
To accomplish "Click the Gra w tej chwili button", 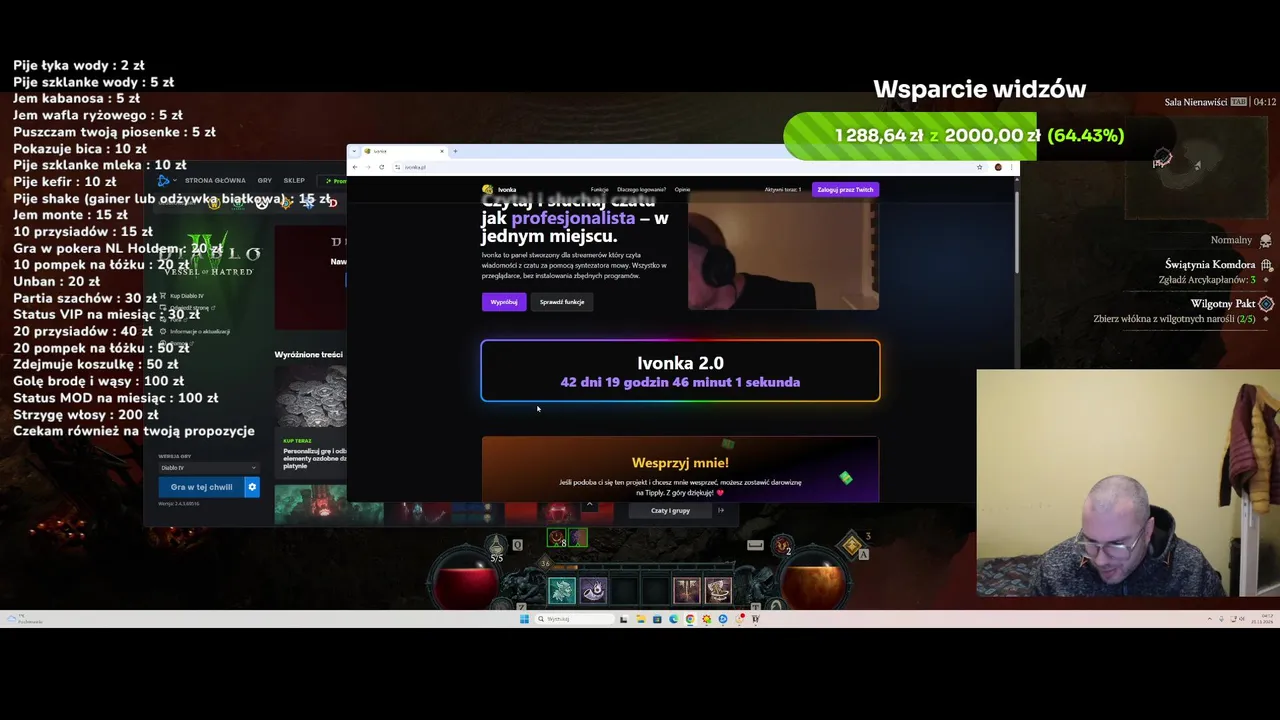I will (x=201, y=487).
